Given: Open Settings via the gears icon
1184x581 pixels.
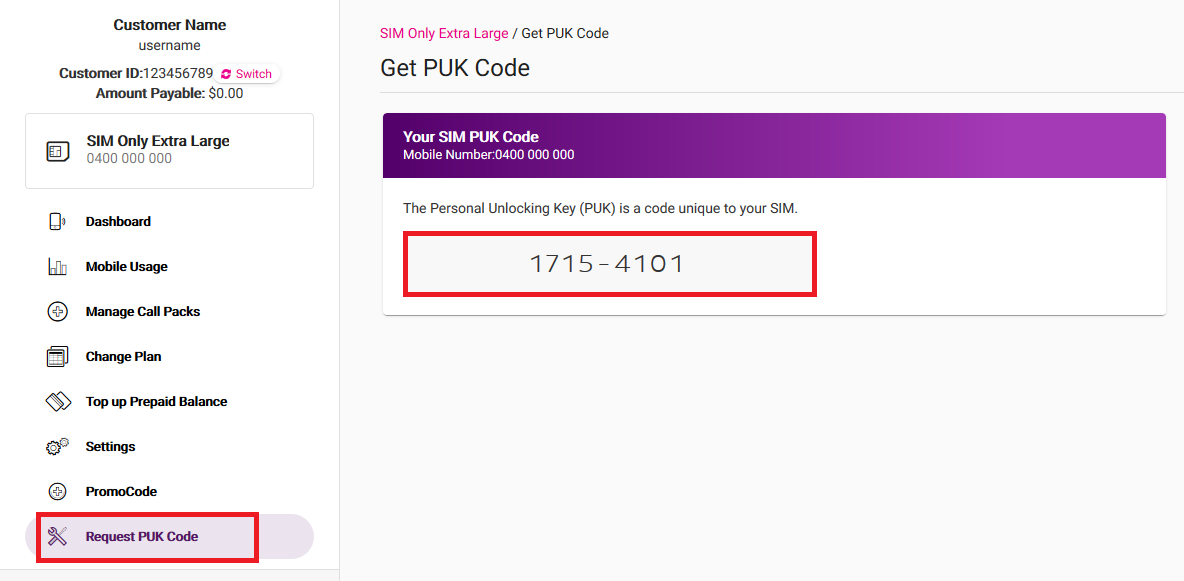Looking at the screenshot, I should pyautogui.click(x=58, y=446).
